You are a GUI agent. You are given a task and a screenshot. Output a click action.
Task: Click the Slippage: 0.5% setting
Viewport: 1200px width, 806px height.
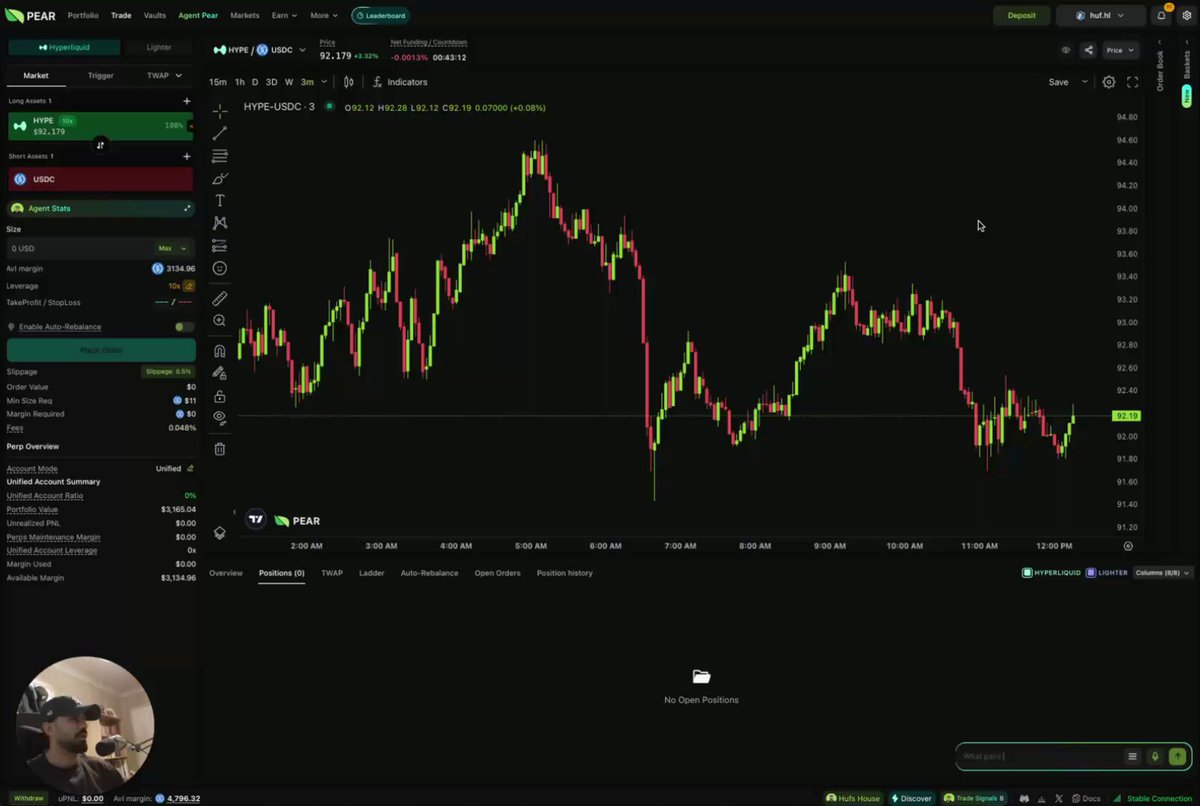click(x=167, y=371)
